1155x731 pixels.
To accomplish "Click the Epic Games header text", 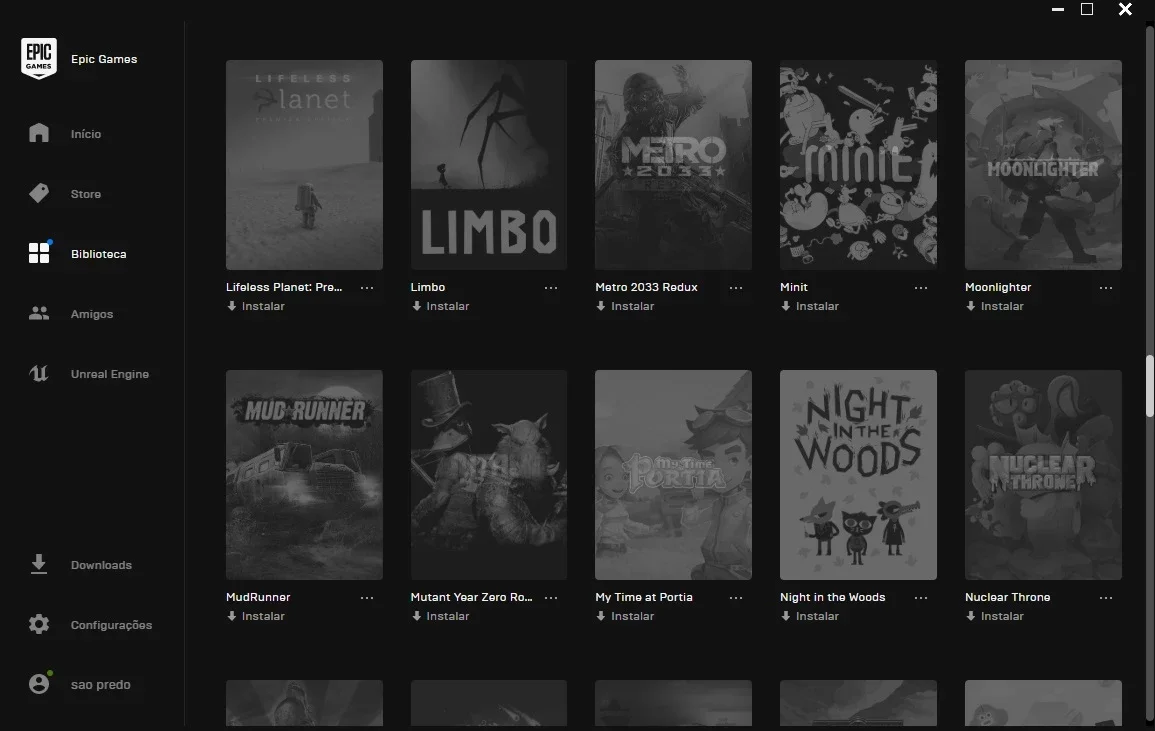I will click(104, 59).
